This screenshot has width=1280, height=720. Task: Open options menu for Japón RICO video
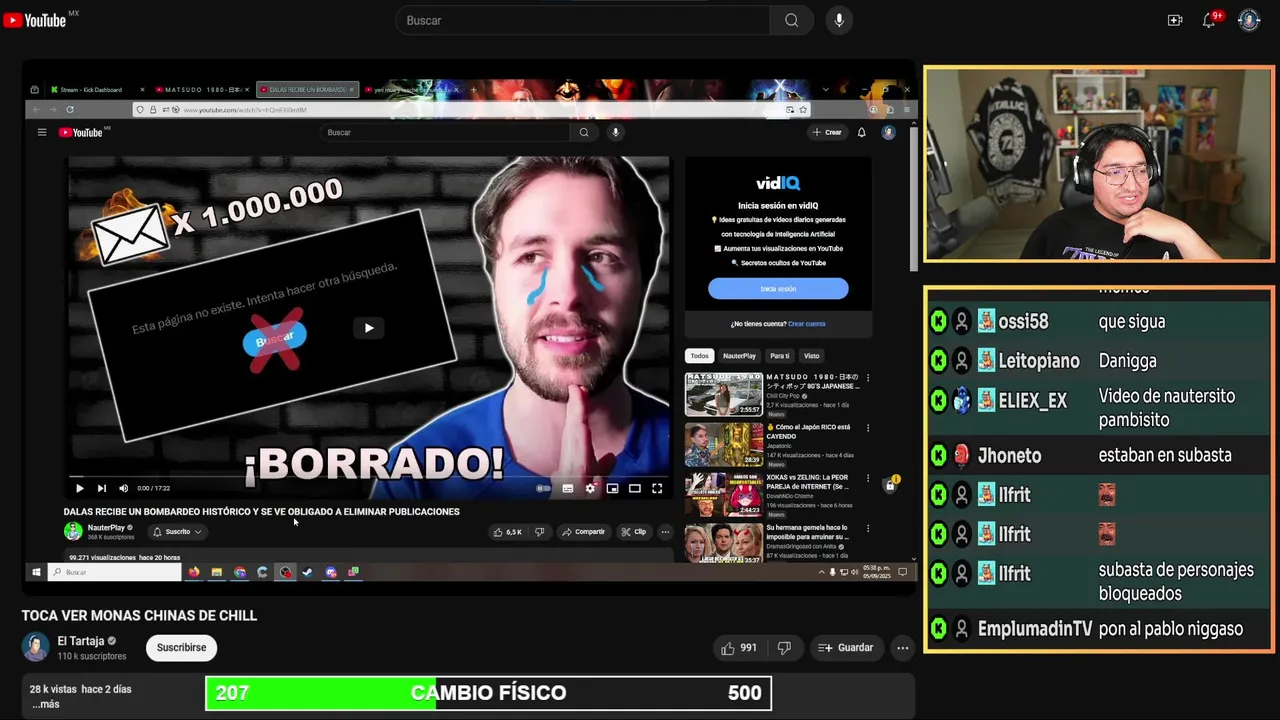tap(868, 428)
